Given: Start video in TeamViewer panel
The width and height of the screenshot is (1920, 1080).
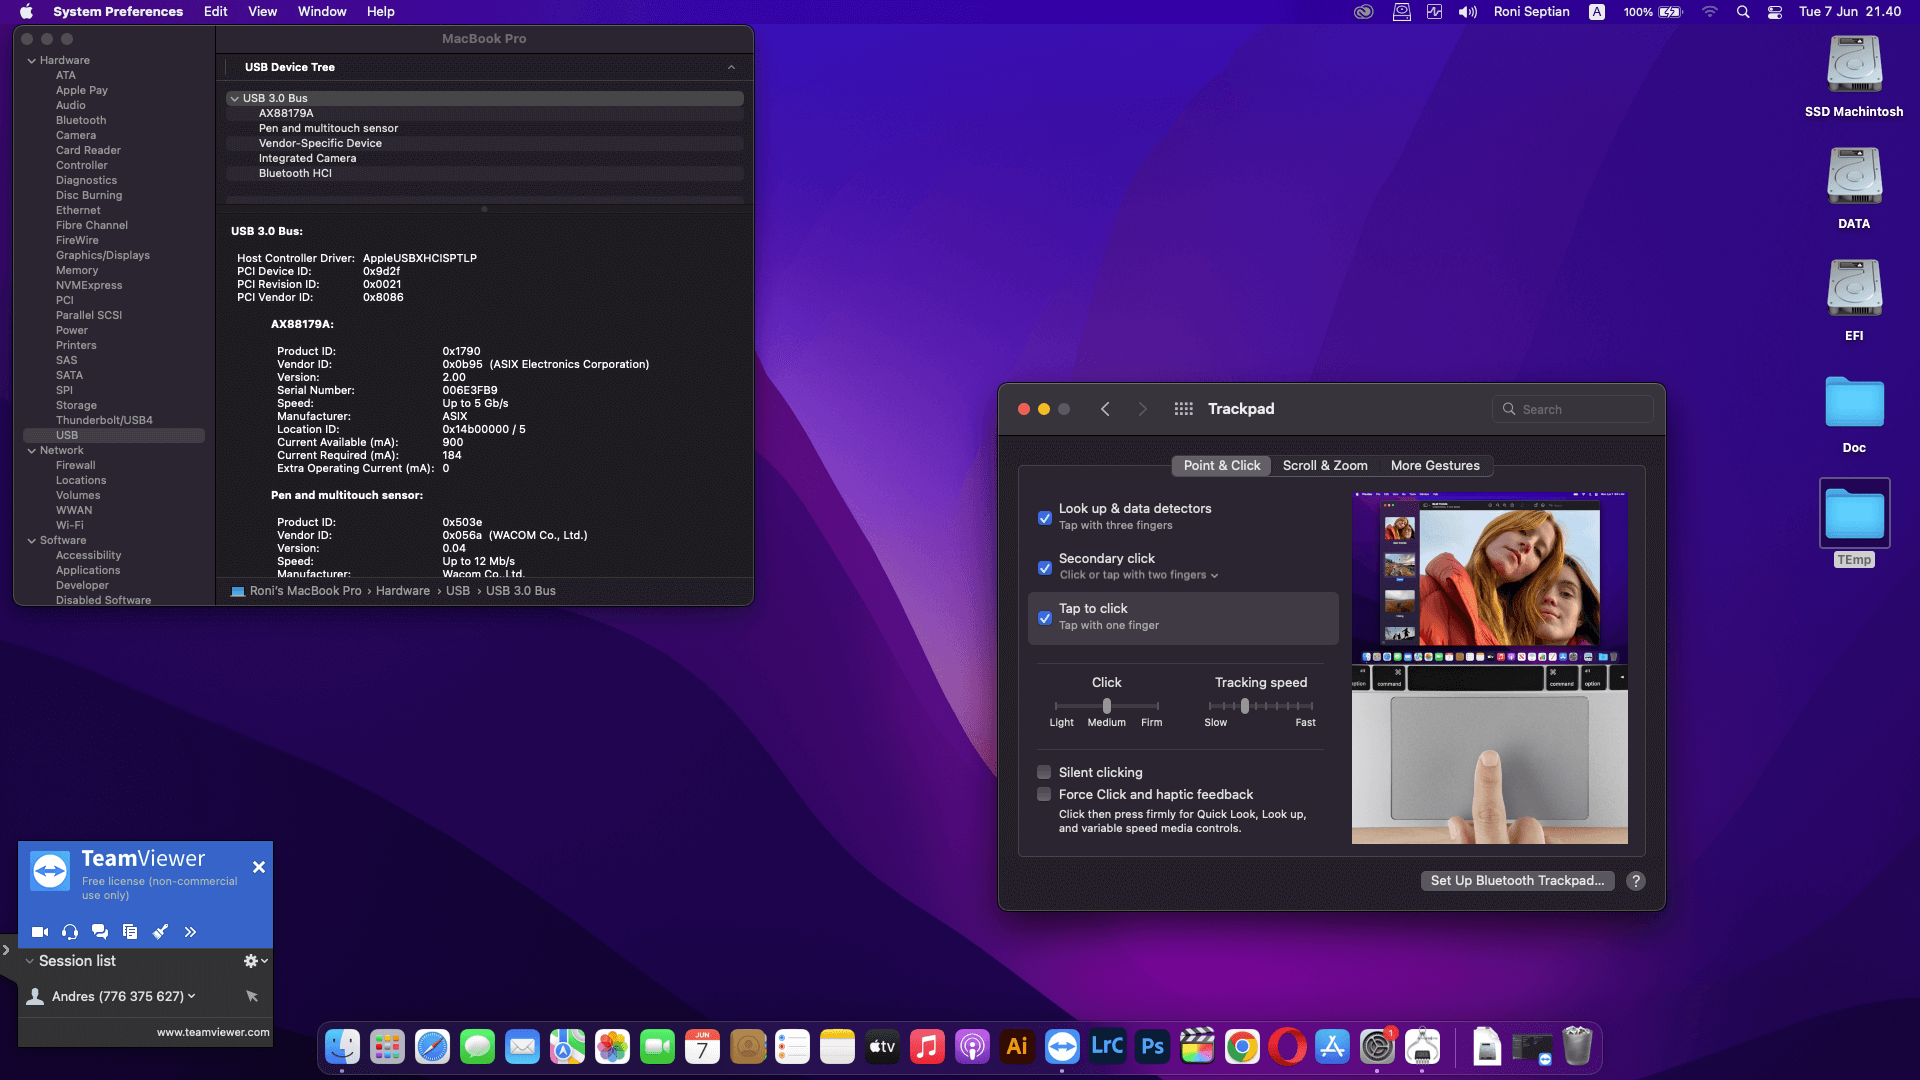Looking at the screenshot, I should 40,932.
